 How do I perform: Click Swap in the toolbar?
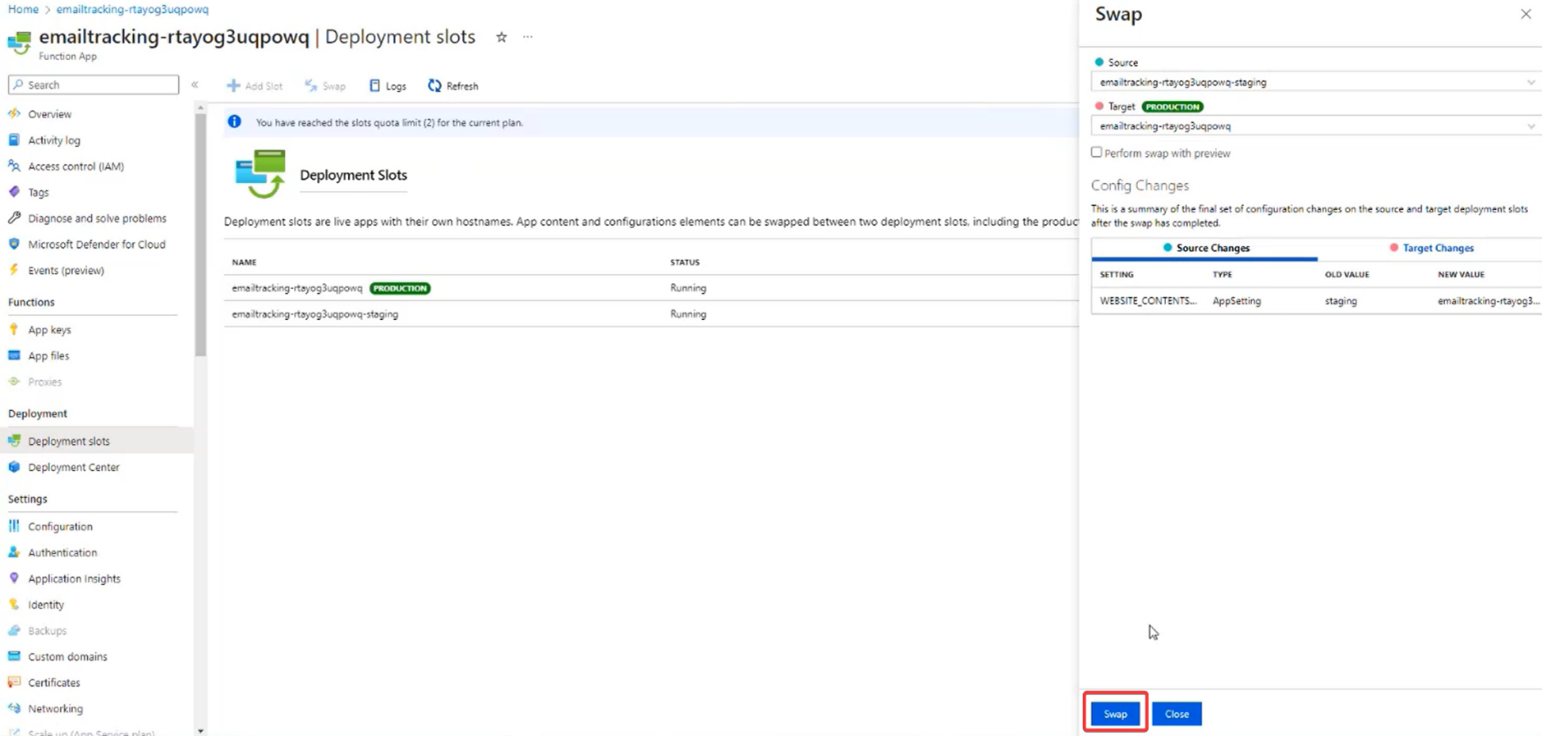pos(325,86)
